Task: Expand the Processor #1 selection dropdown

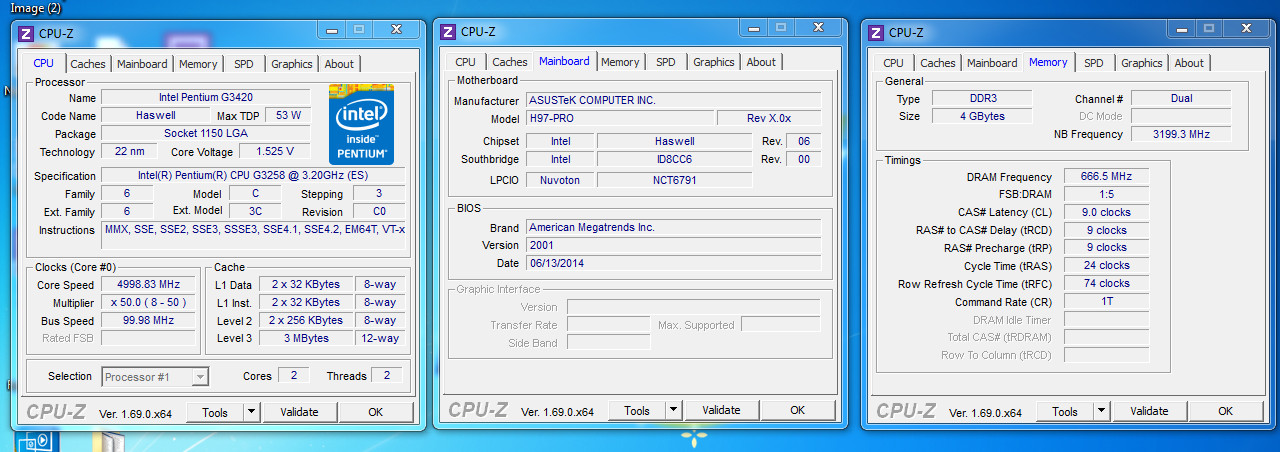Action: pos(200,377)
